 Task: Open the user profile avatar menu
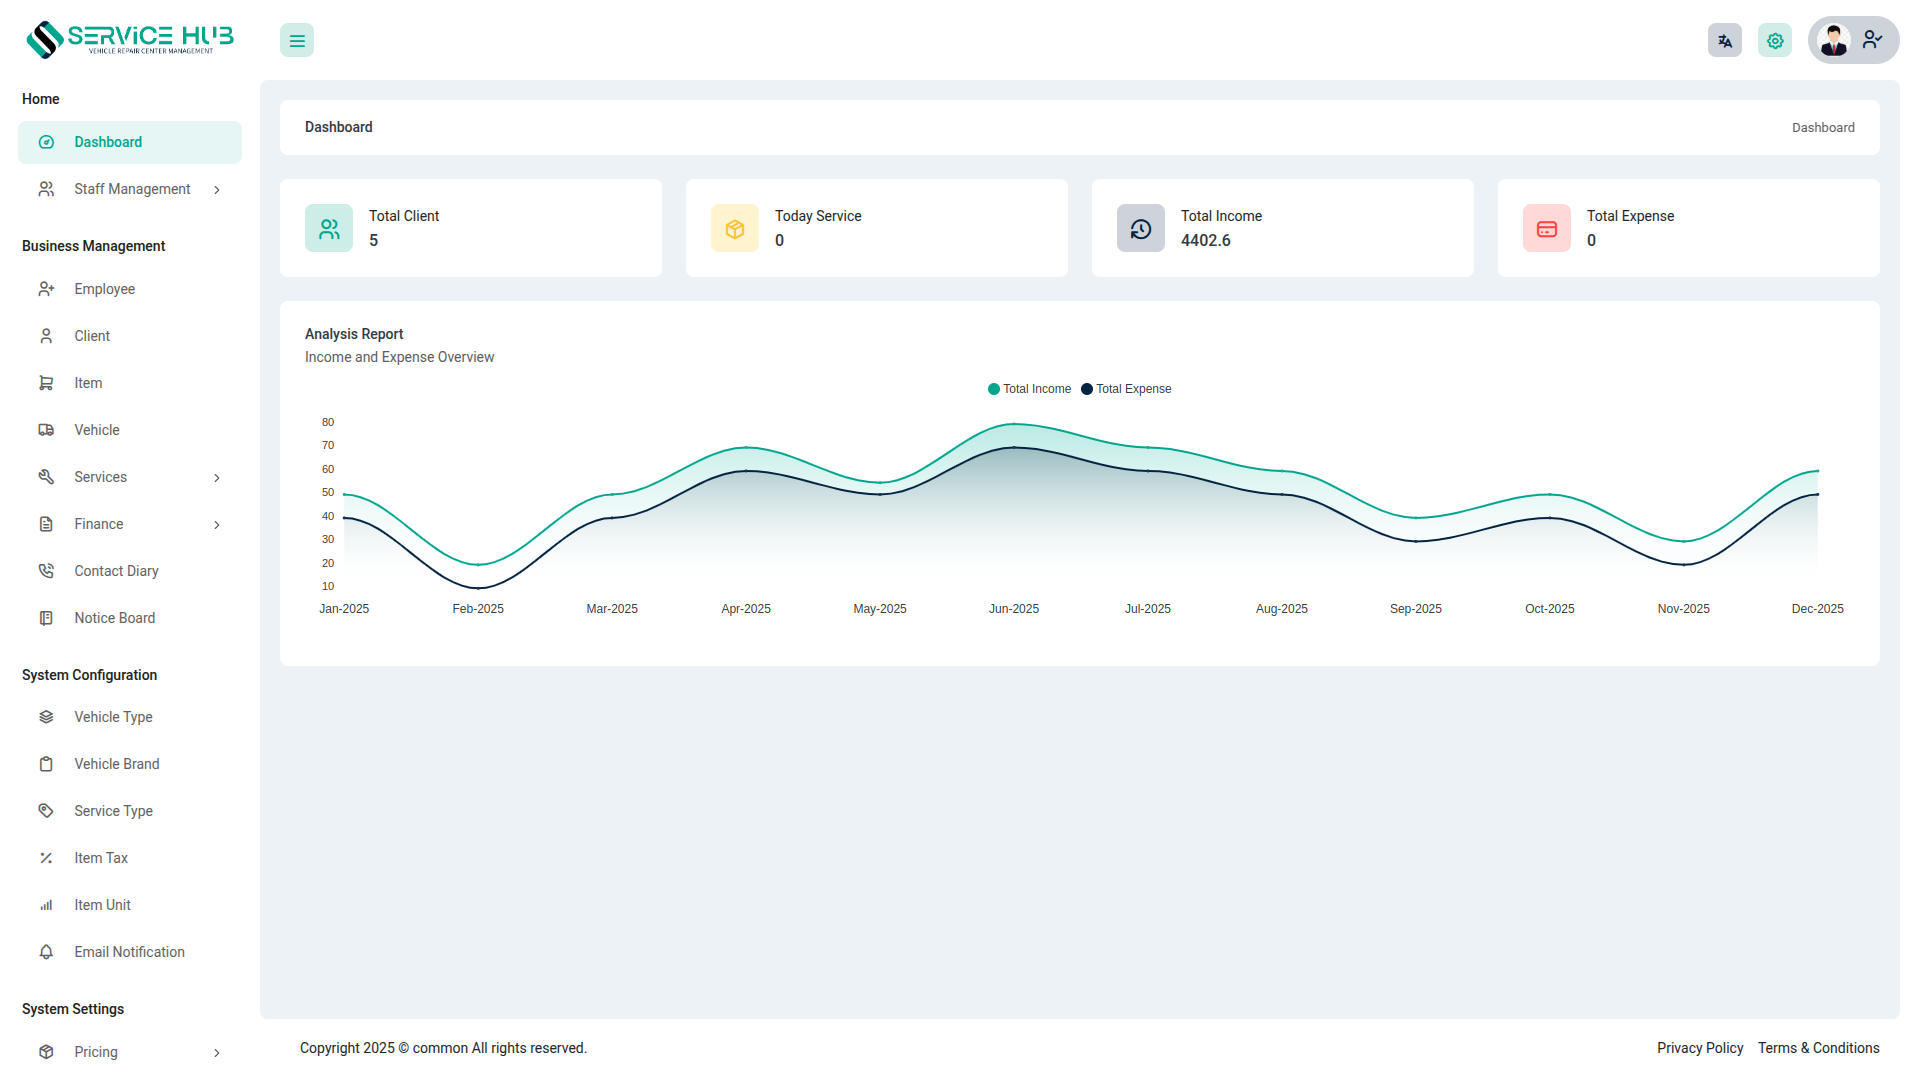pyautogui.click(x=1834, y=41)
